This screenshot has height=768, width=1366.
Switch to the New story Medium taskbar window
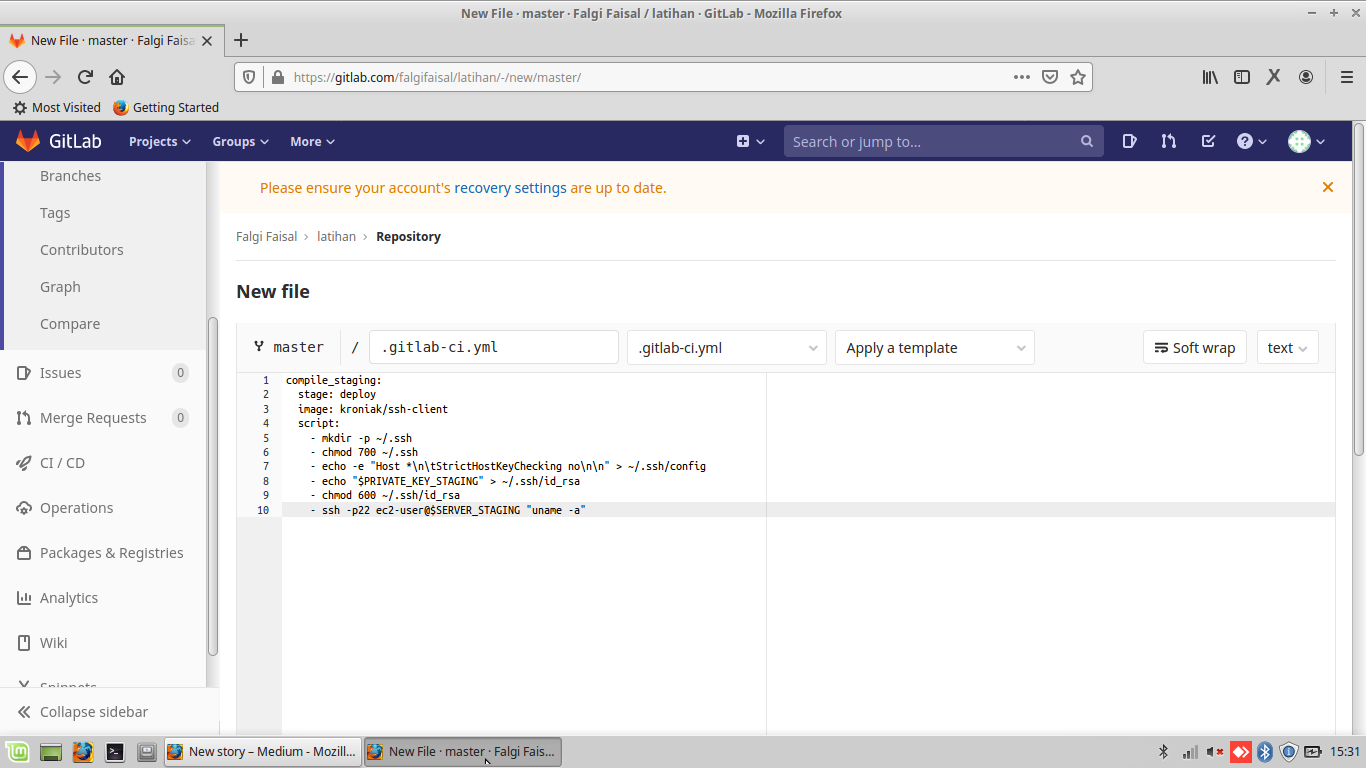[x=262, y=751]
